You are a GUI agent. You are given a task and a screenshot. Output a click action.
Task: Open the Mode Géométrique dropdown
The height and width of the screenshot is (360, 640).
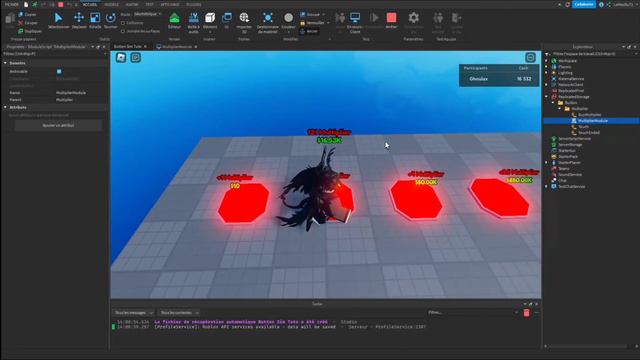point(147,14)
